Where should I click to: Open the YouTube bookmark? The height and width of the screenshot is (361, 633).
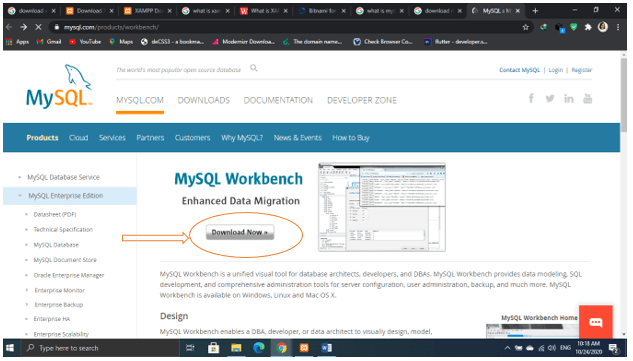point(85,42)
